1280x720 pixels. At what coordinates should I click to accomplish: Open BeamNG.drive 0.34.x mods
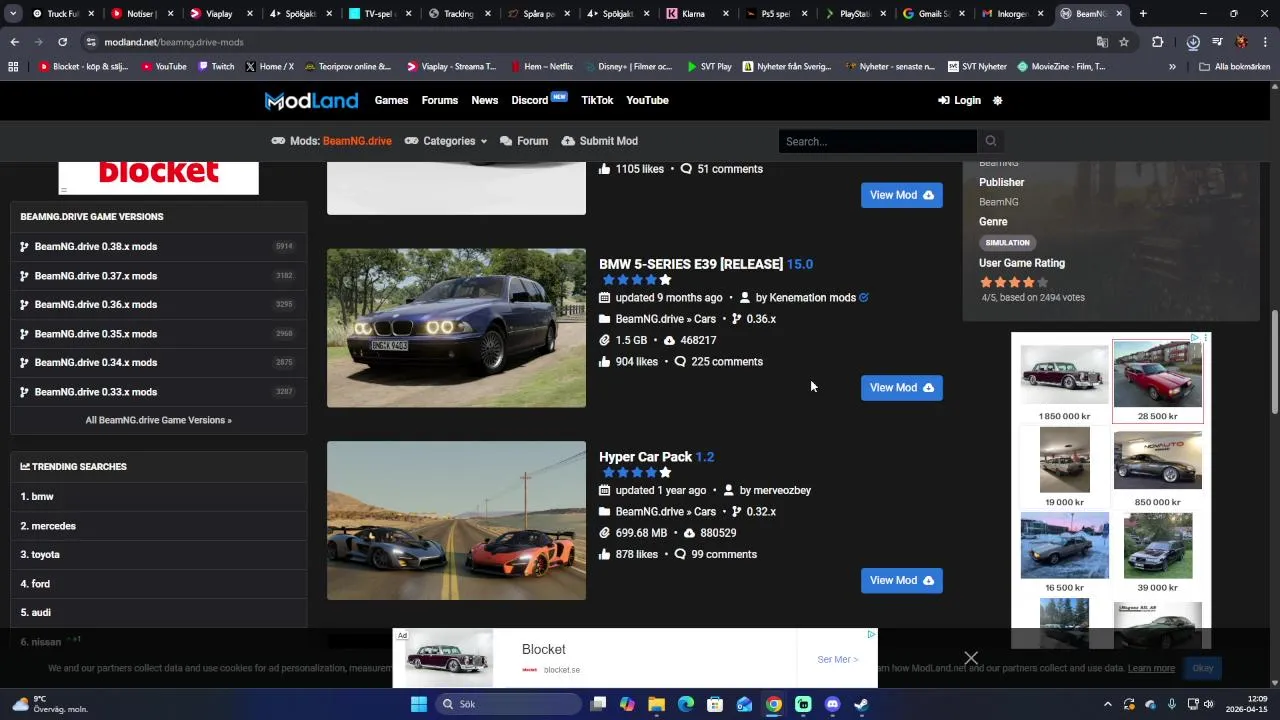pyautogui.click(x=158, y=363)
